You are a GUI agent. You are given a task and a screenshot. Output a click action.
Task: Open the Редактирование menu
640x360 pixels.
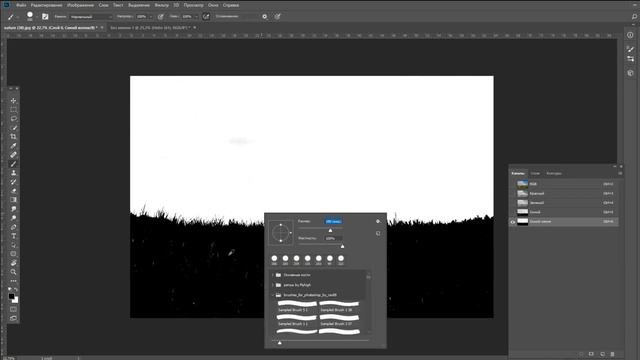pyautogui.click(x=47, y=5)
